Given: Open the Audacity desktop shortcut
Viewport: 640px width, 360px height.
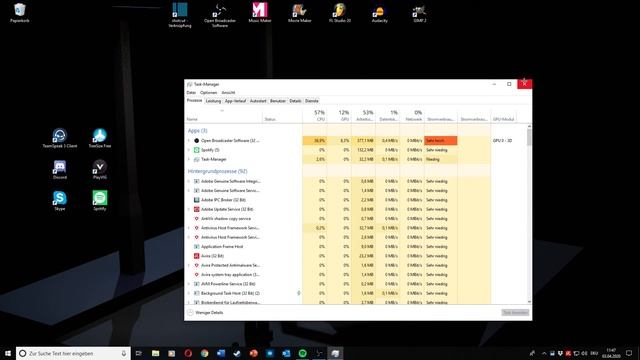Looking at the screenshot, I should 380,12.
